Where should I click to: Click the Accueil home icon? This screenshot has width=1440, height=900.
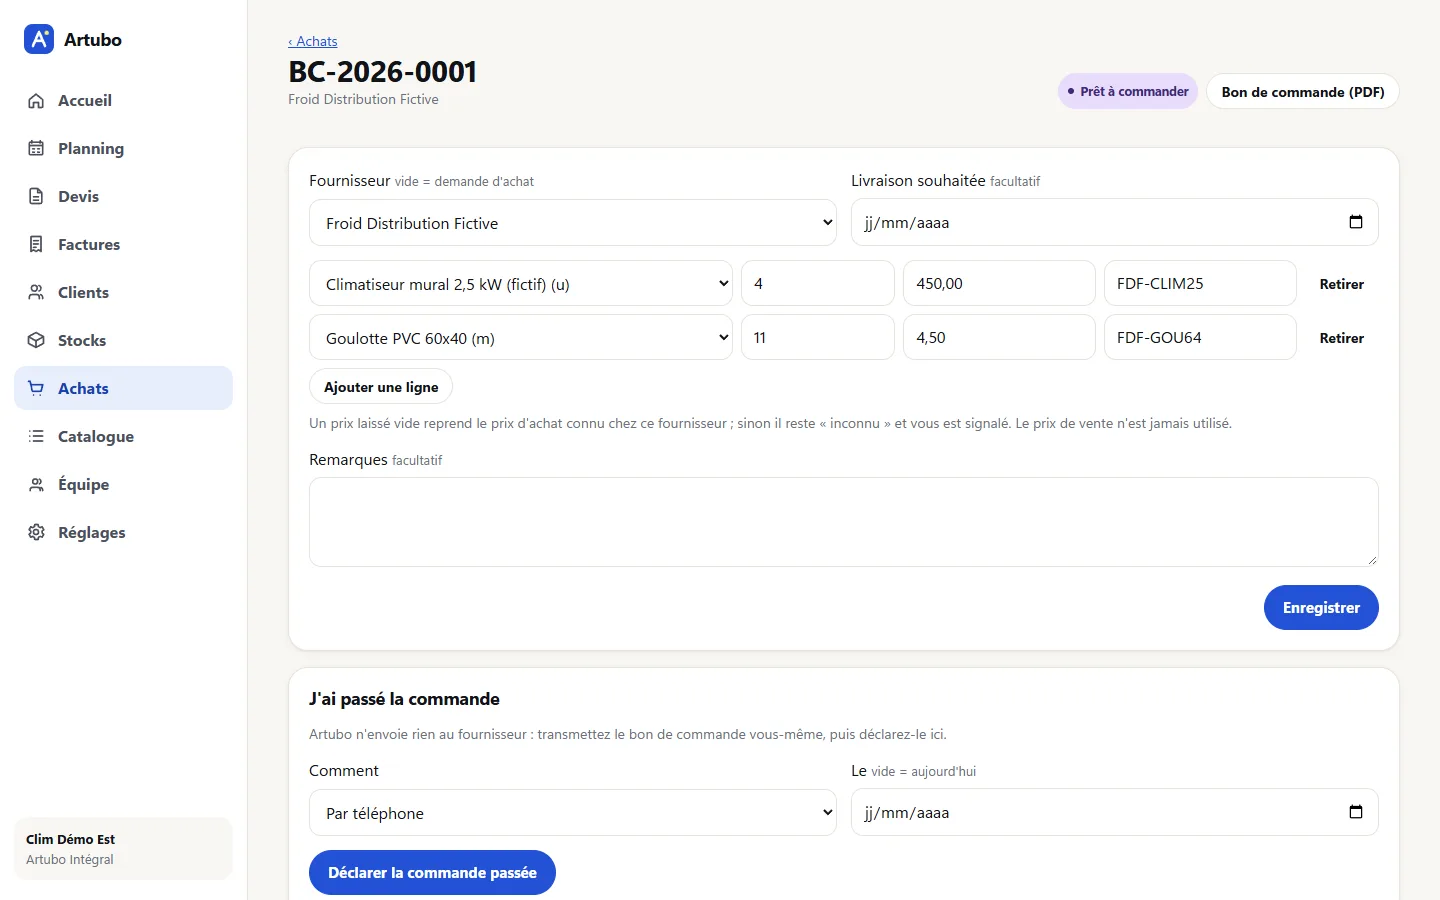(36, 101)
